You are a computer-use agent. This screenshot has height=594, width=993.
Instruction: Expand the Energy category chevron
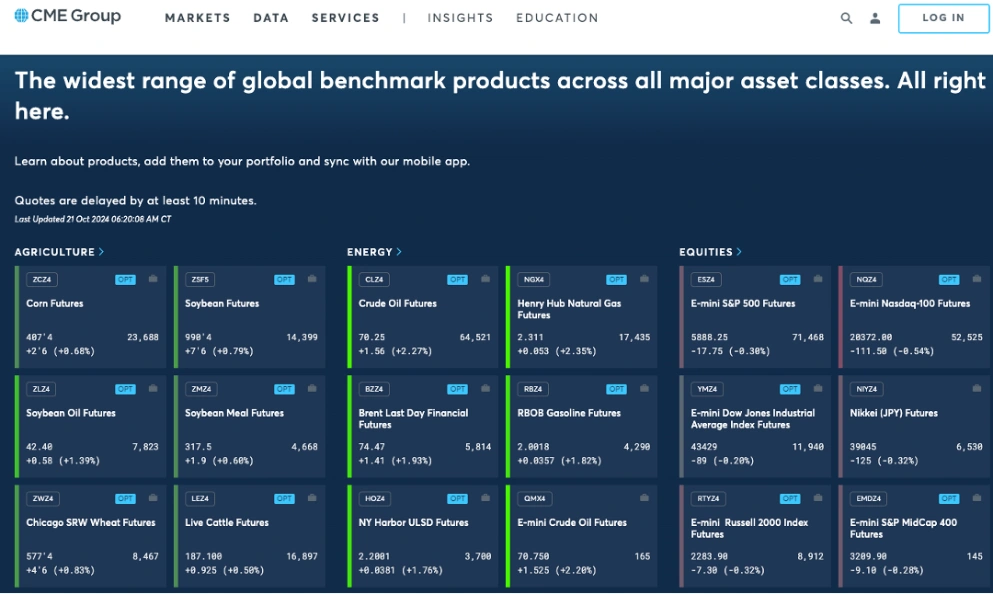(399, 252)
